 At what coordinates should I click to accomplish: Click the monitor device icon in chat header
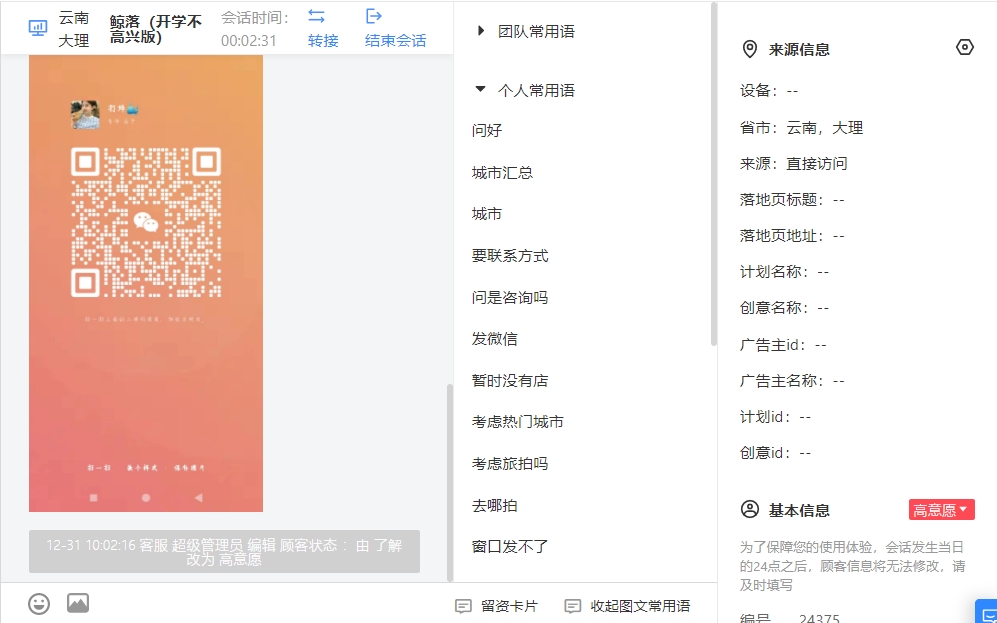[x=38, y=28]
